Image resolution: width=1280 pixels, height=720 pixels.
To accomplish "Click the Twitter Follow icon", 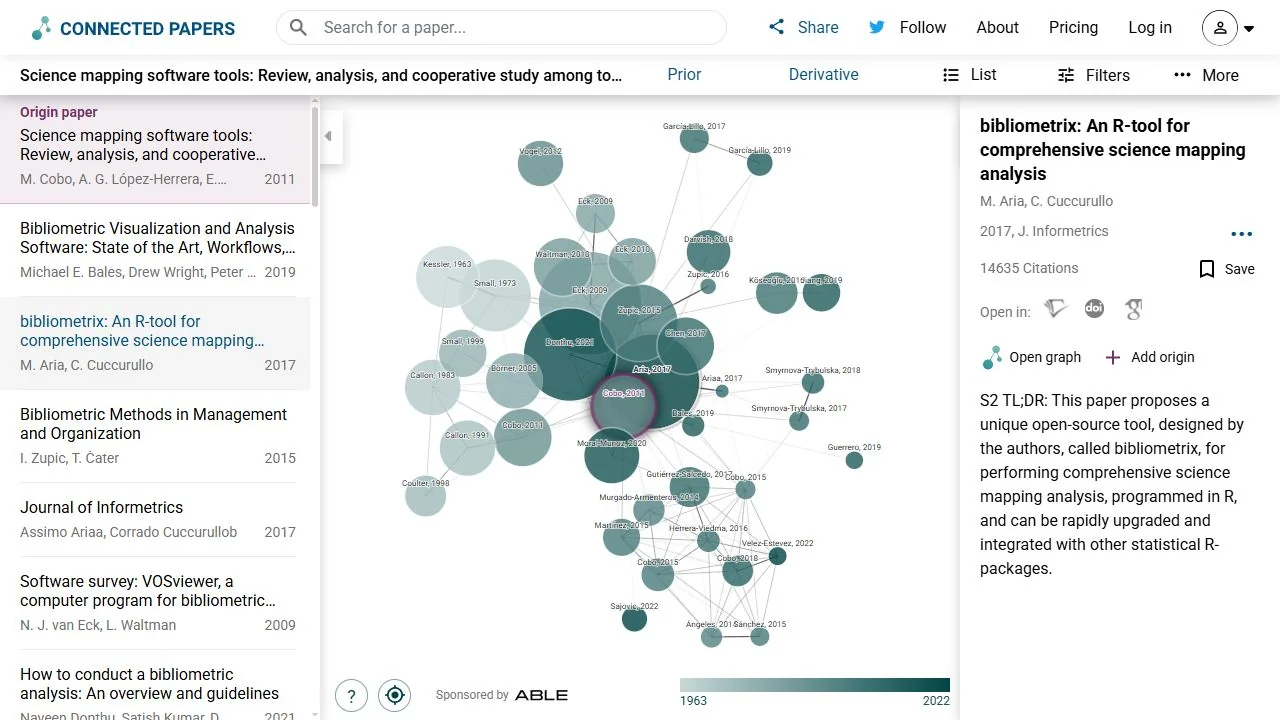I will (x=877, y=27).
